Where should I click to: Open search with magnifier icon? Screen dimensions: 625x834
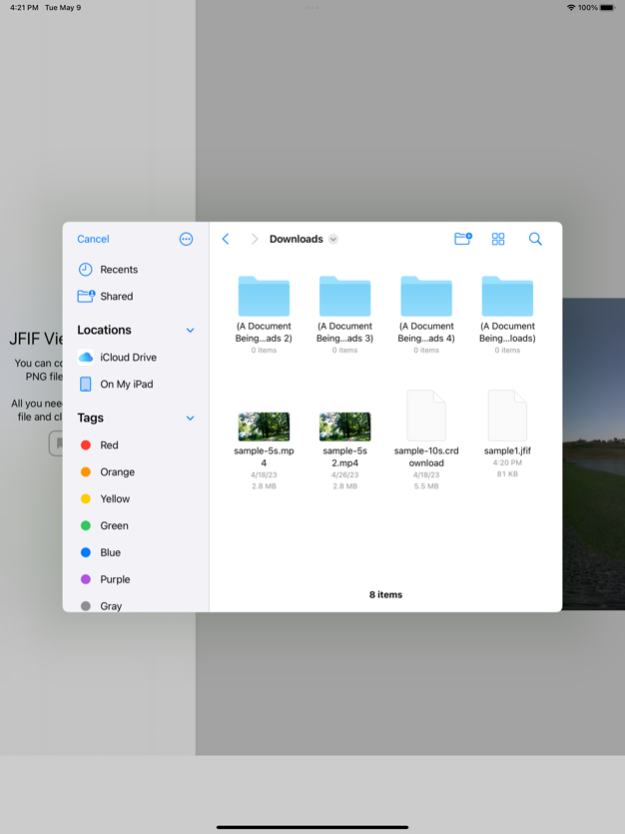point(535,239)
